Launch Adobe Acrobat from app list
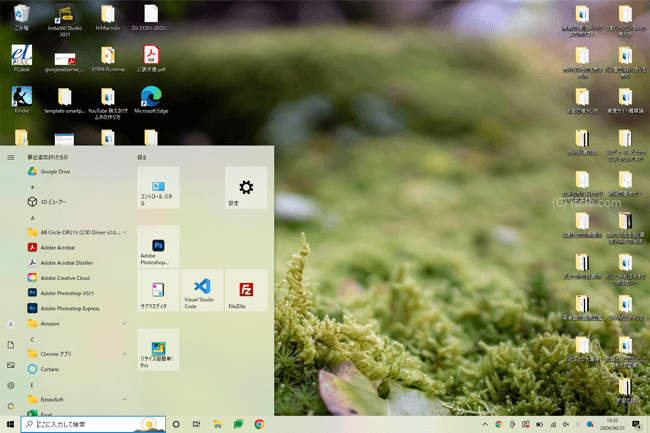Viewport: 650px width, 433px height. pyautogui.click(x=78, y=247)
